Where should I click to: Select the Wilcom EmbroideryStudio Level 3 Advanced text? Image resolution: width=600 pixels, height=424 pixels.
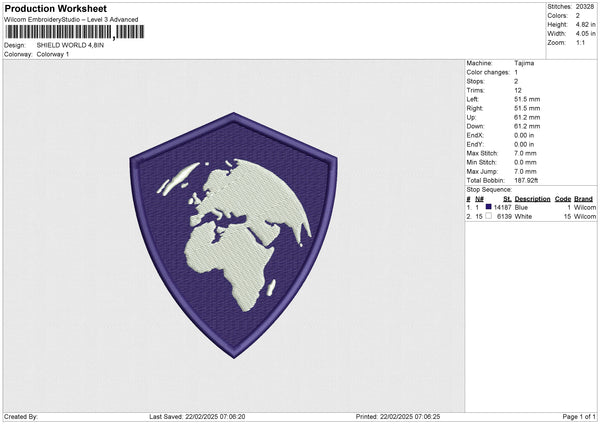(x=71, y=20)
